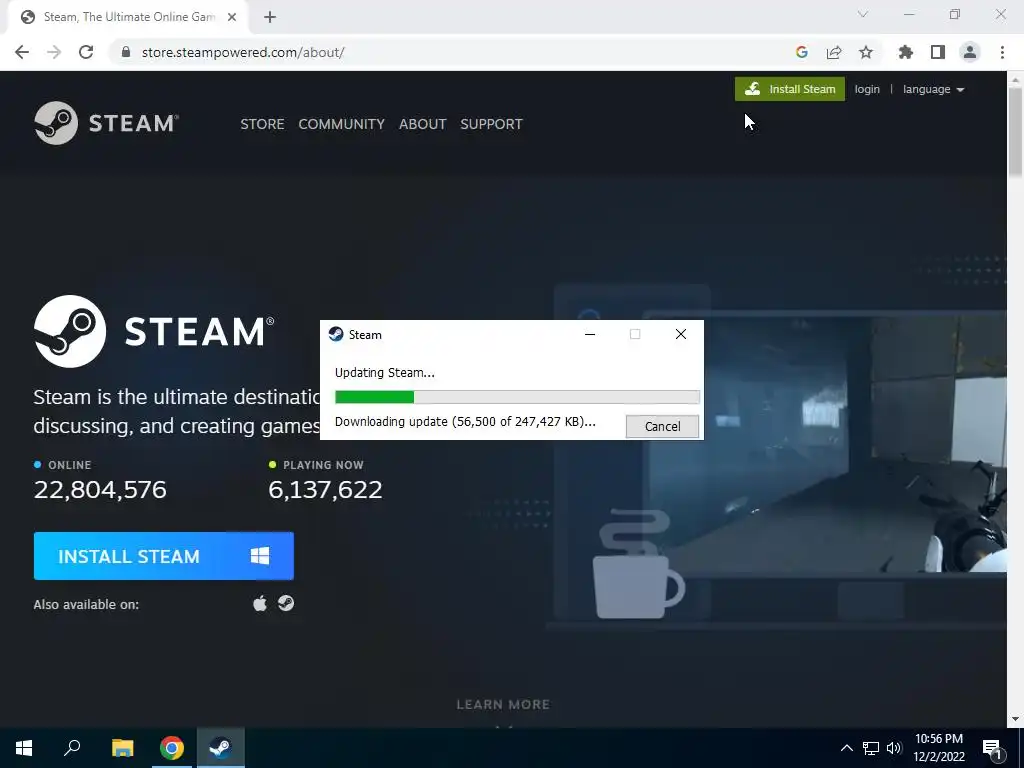
Task: Select the Steam, The Ultimate Online Game browser tab
Action: (128, 17)
